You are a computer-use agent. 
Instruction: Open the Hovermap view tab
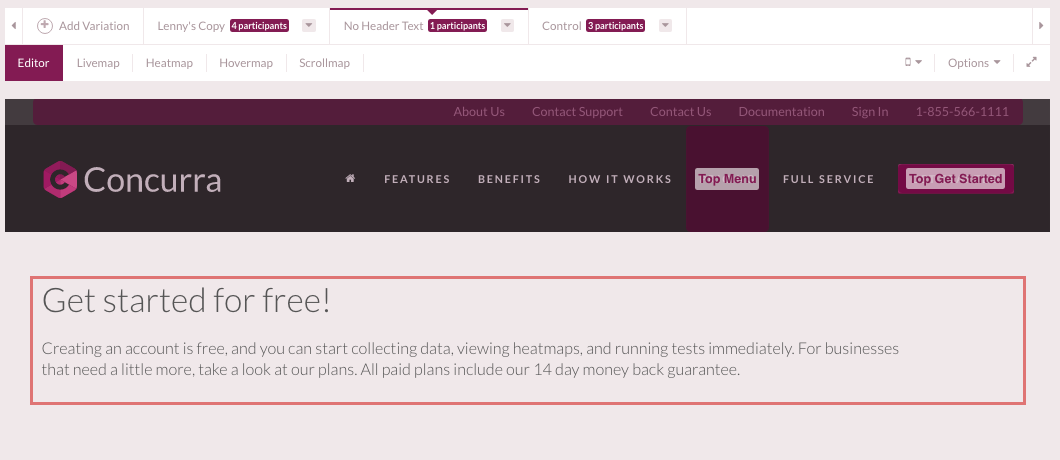click(x=246, y=63)
